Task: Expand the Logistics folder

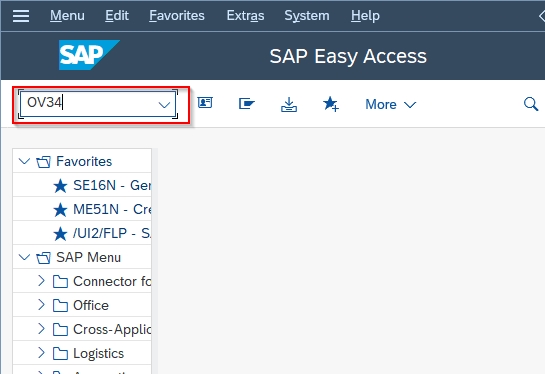Action: 41,353
